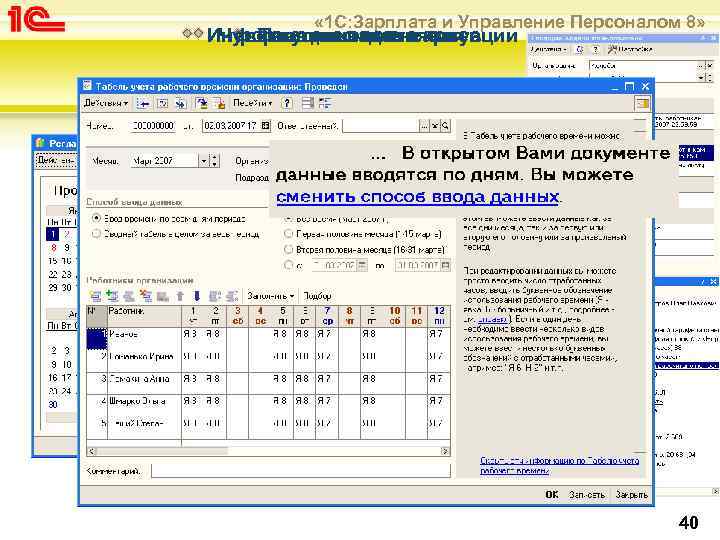Select date 30 in the lower background calendar
720x540 pixels.
53,405
